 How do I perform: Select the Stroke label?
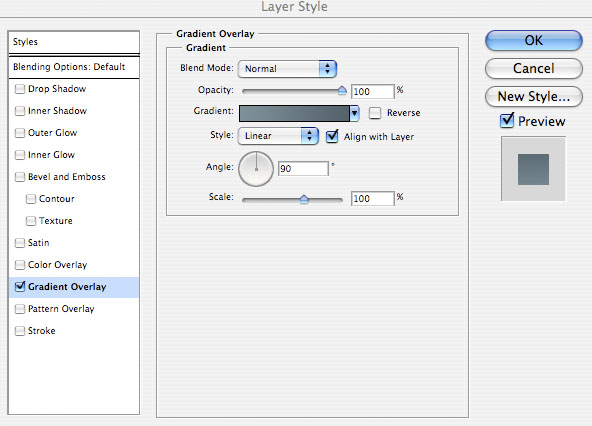click(x=42, y=331)
